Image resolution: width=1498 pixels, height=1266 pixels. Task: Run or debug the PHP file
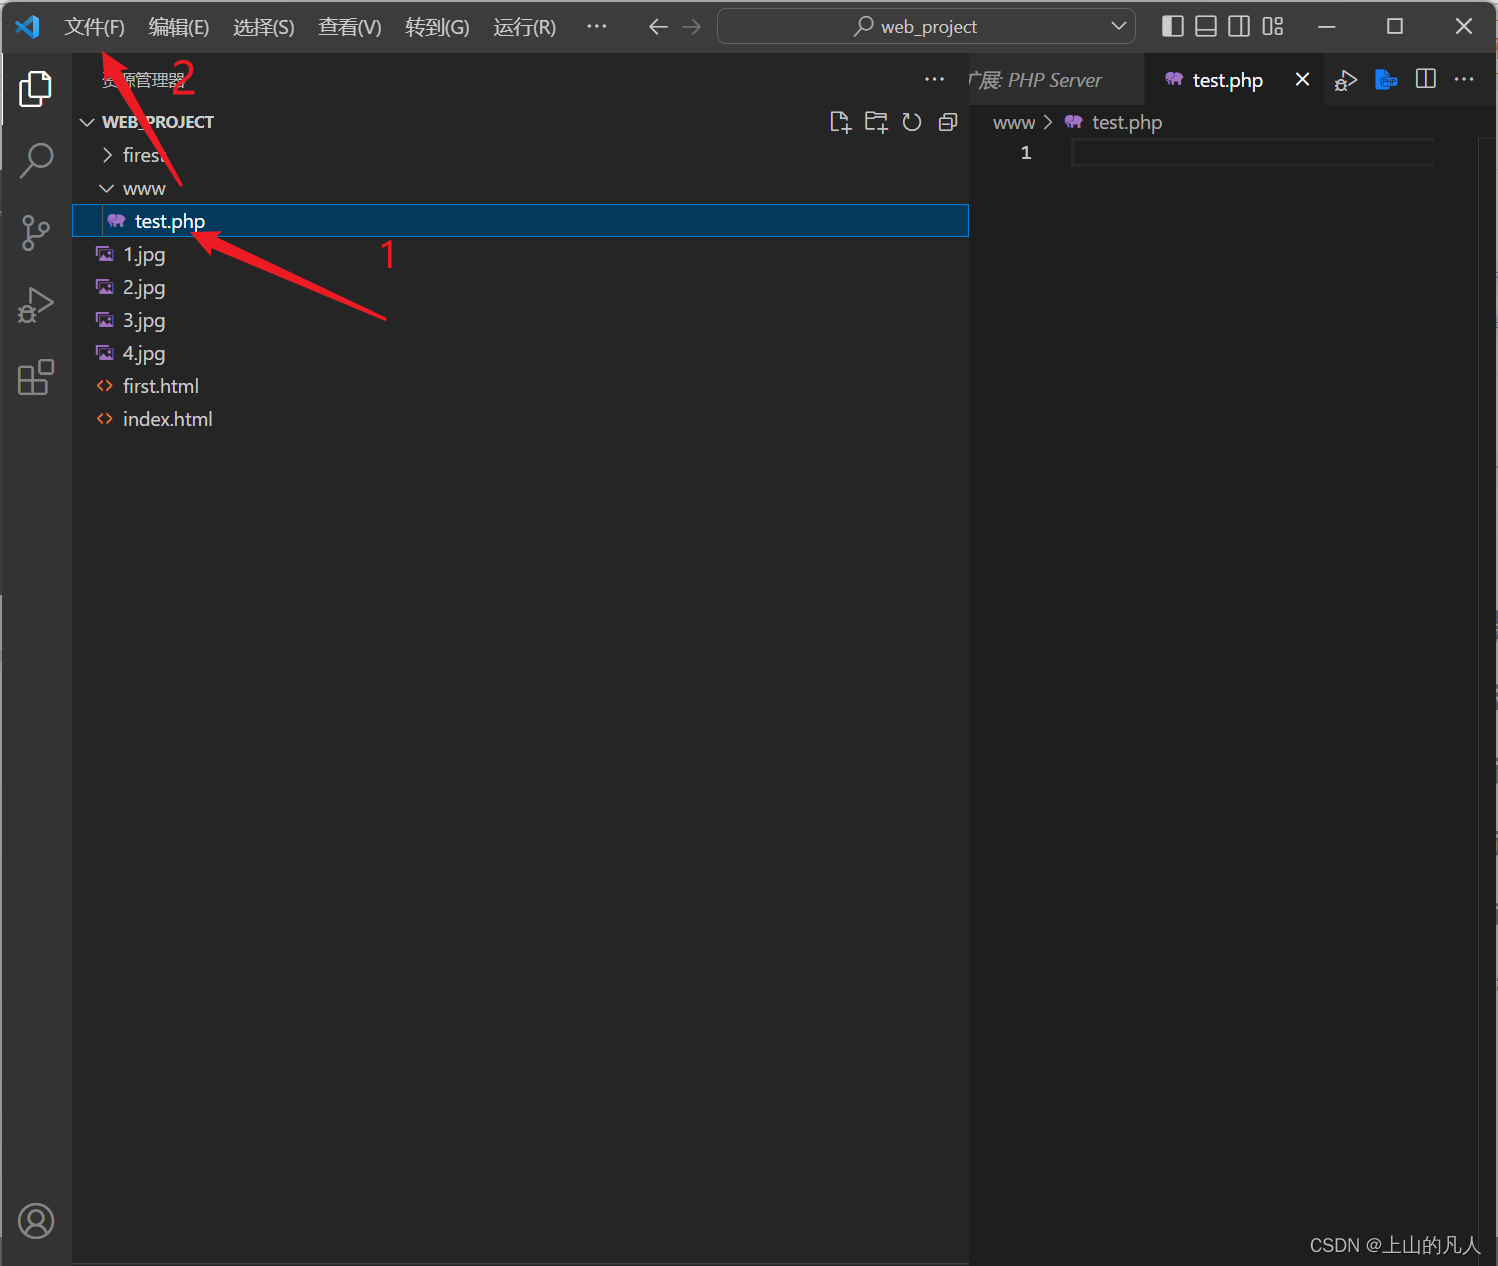[1346, 80]
